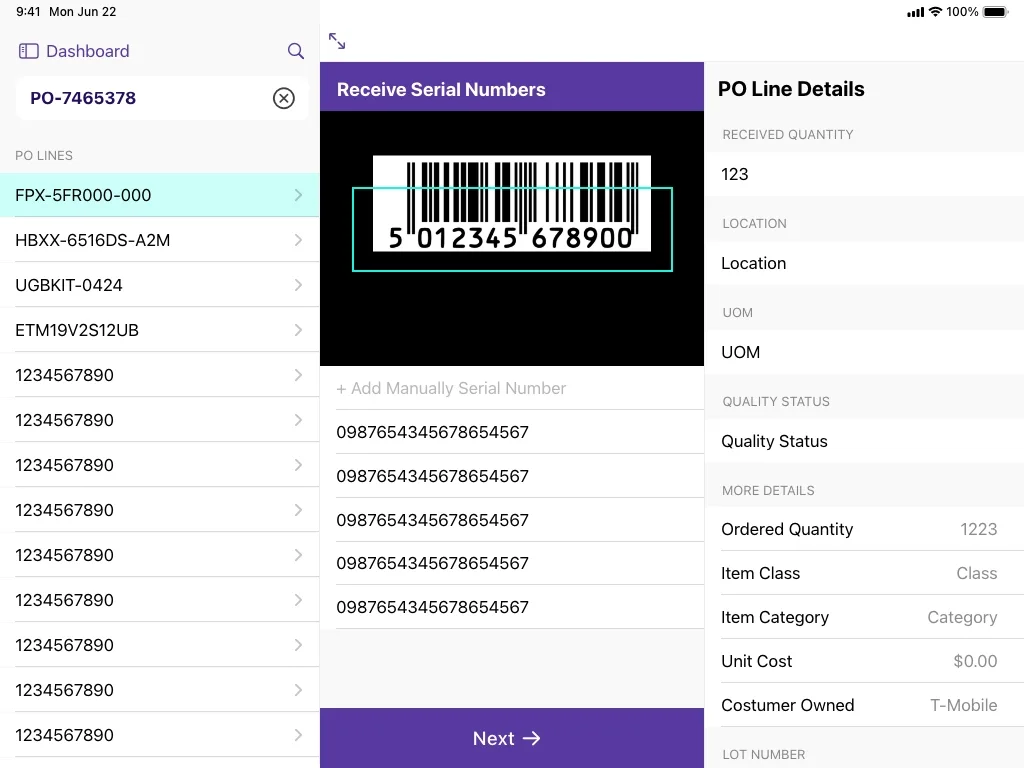Click the PO LINES section label
The image size is (1024, 768).
pyautogui.click(x=44, y=155)
